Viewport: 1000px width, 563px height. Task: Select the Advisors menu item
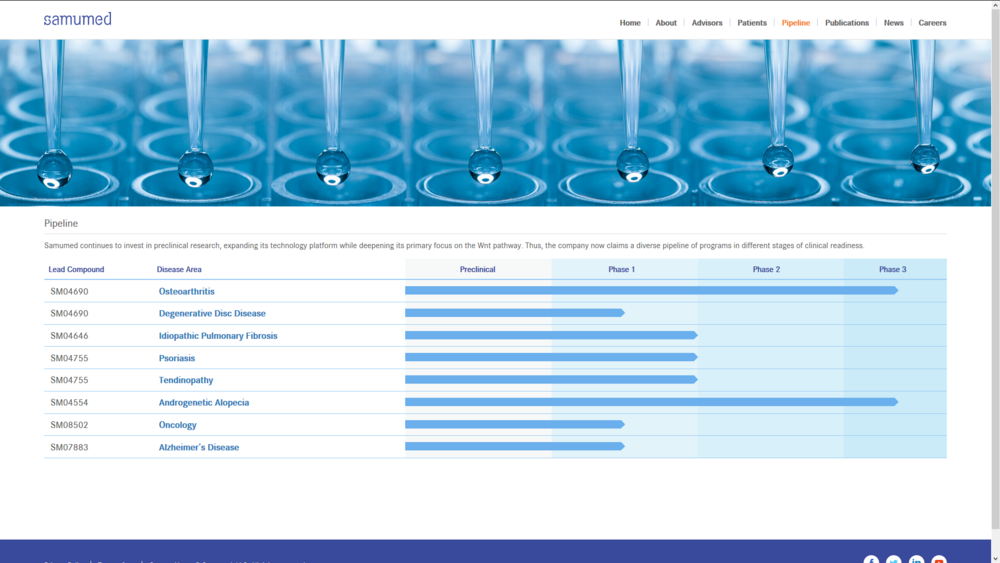point(707,23)
